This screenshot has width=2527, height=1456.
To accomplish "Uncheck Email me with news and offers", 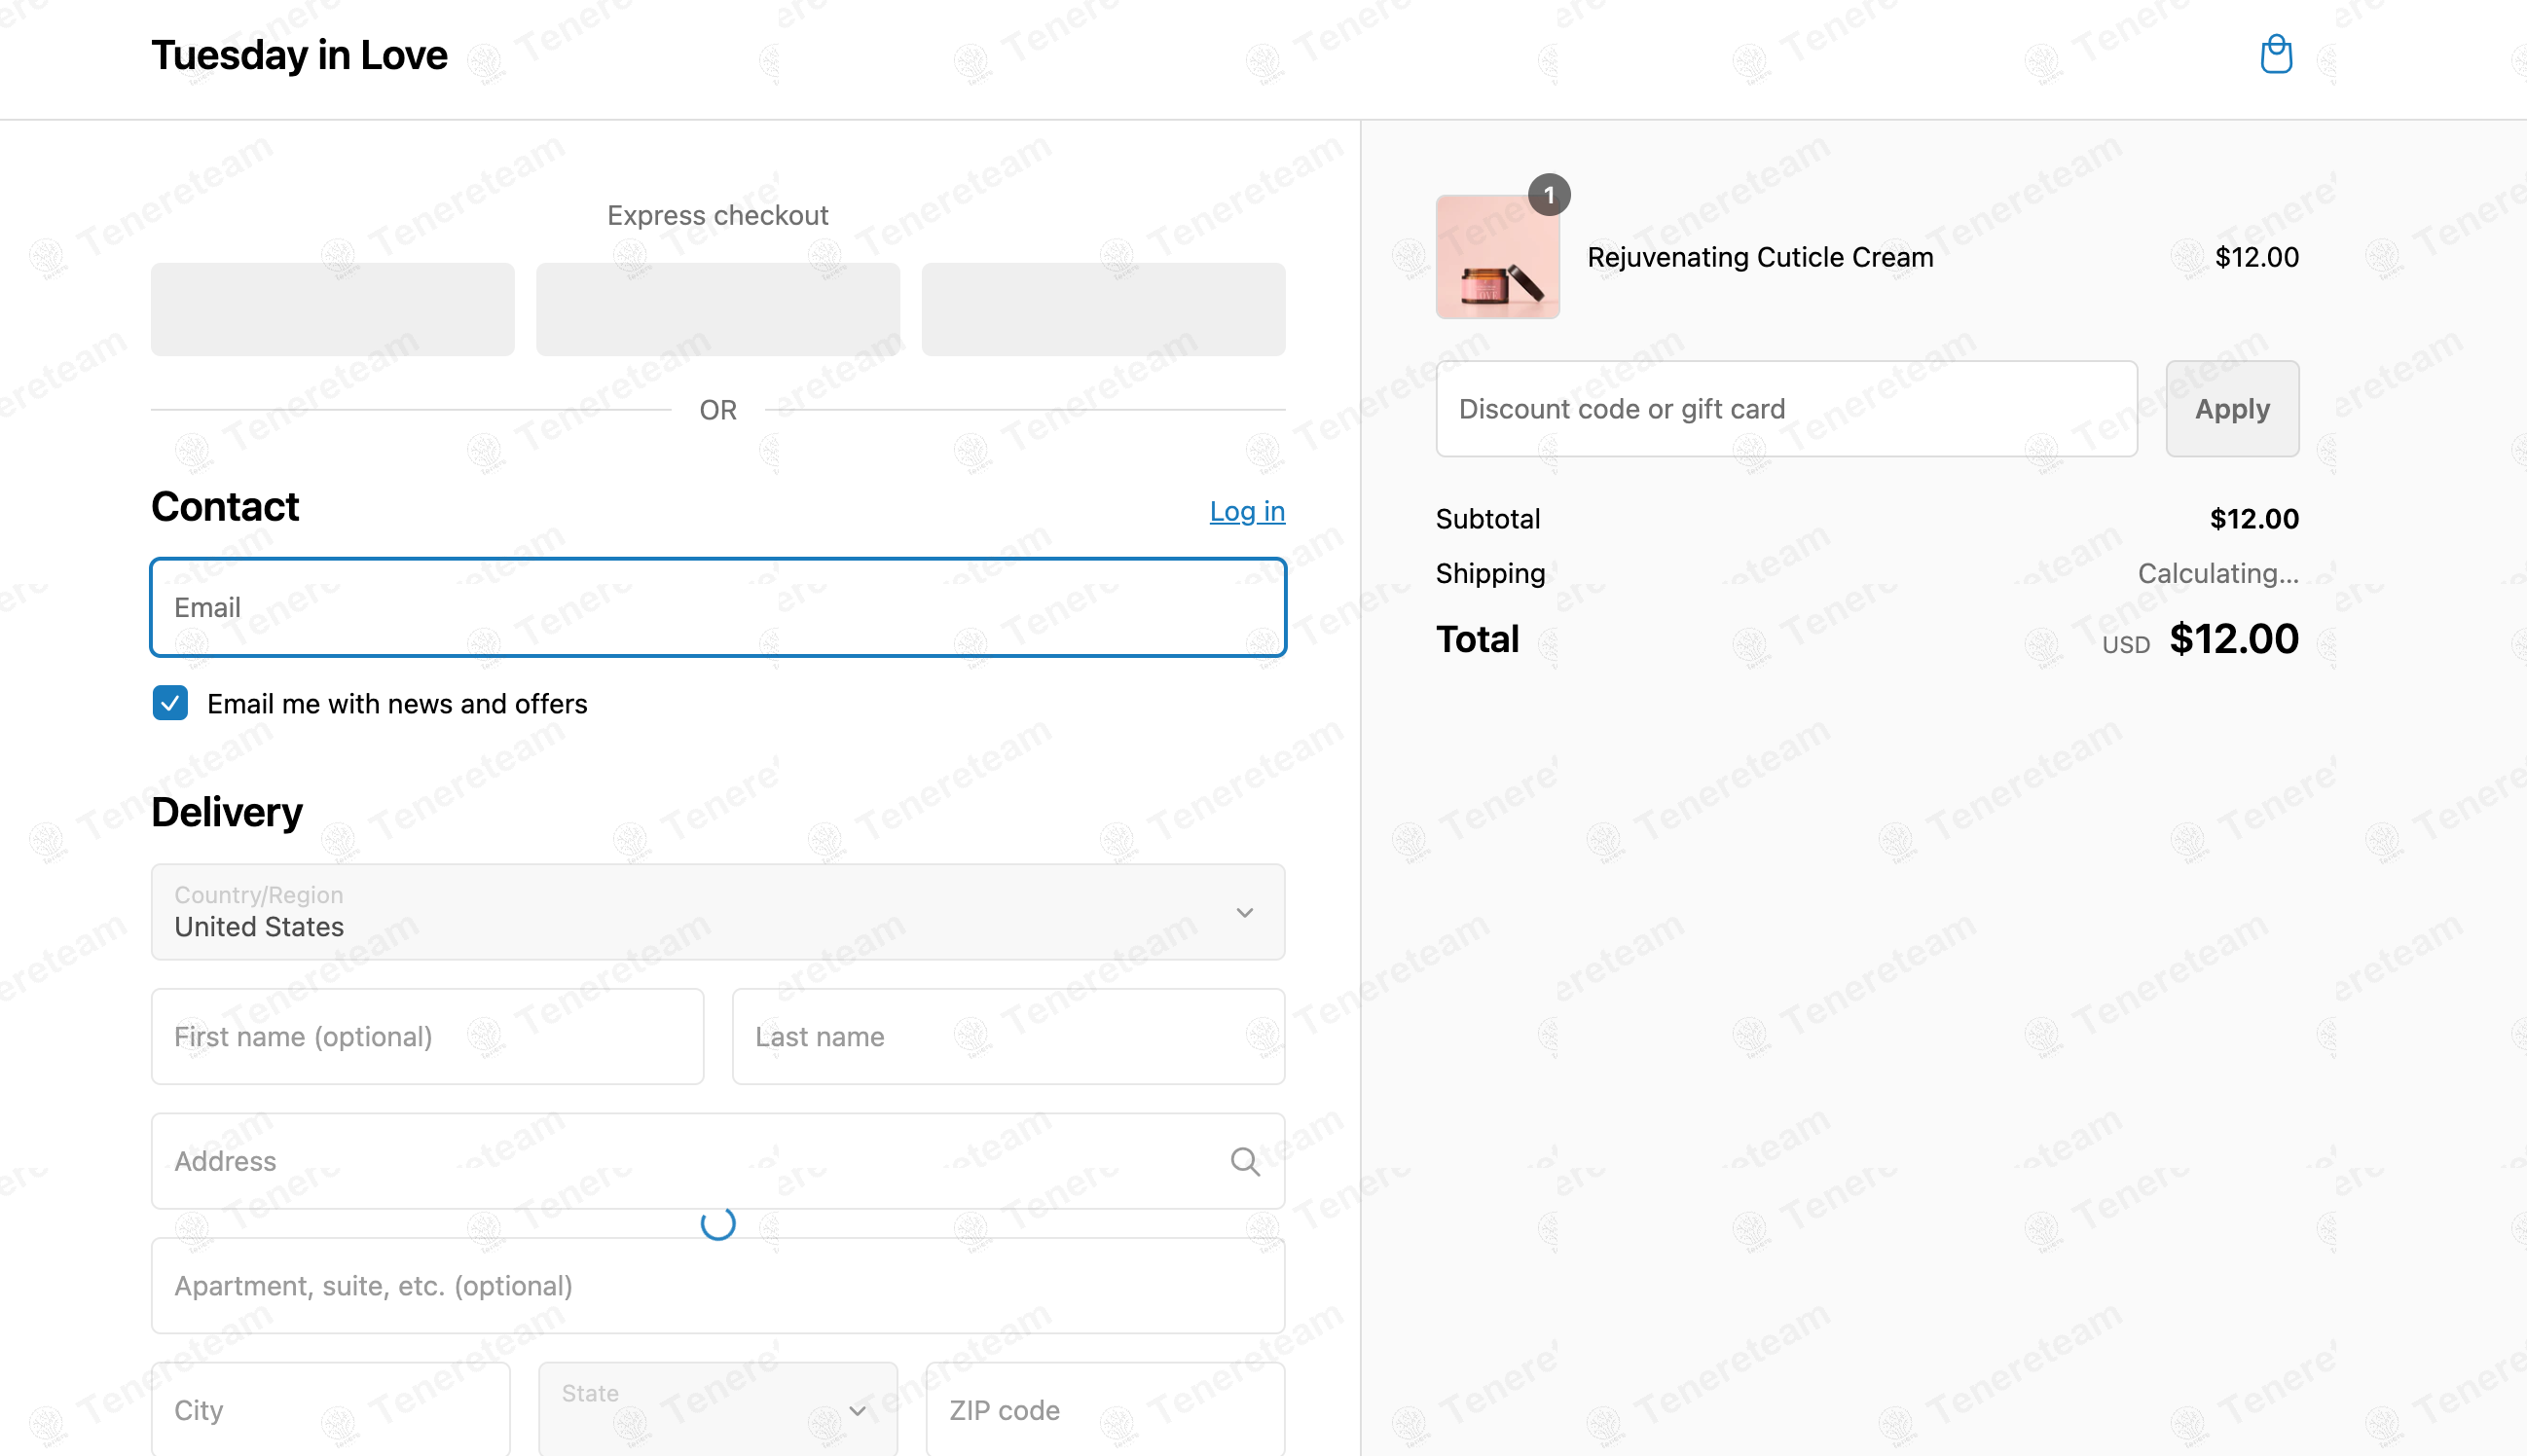I will (x=170, y=703).
